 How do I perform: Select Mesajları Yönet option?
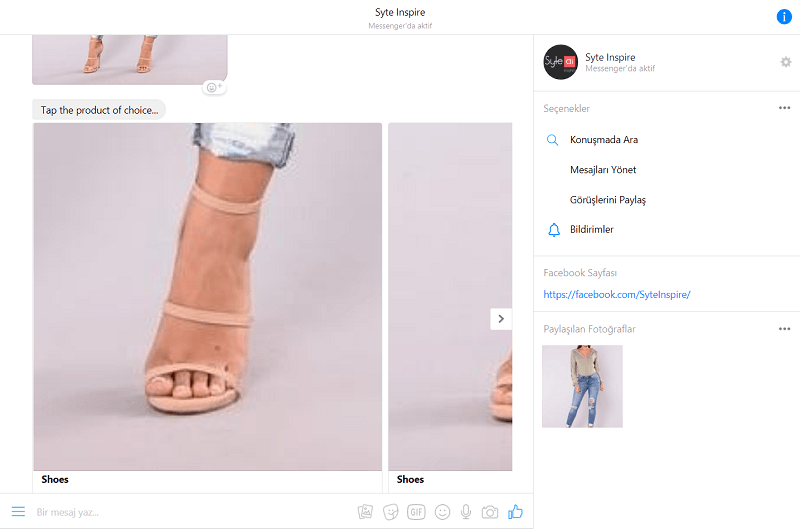[602, 170]
